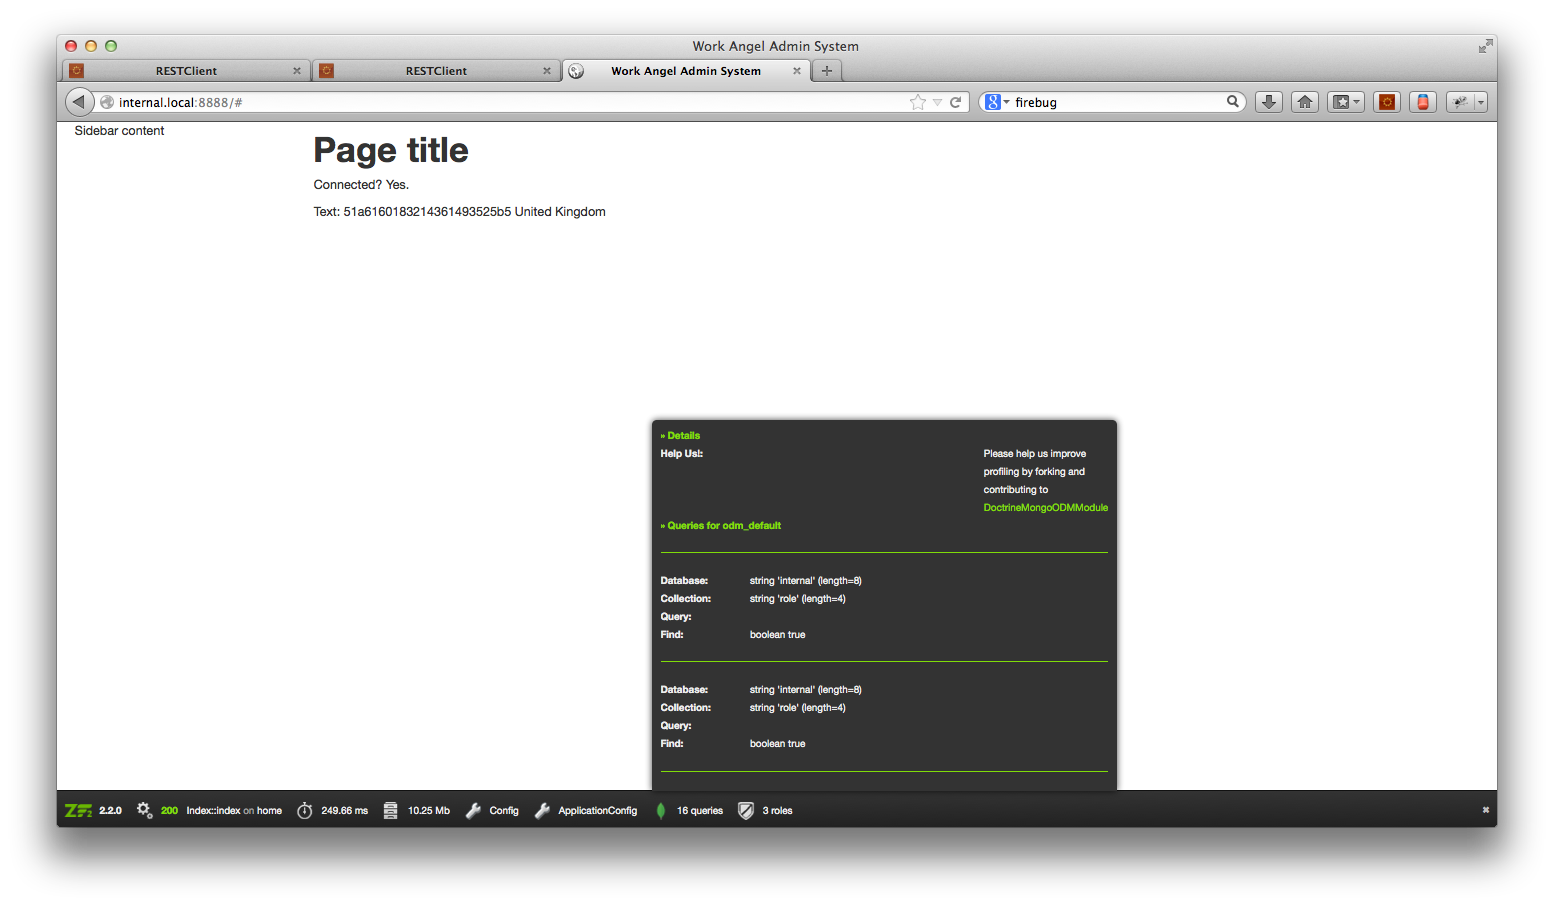
Task: Click the ApplicationConfig label
Action: 597,811
